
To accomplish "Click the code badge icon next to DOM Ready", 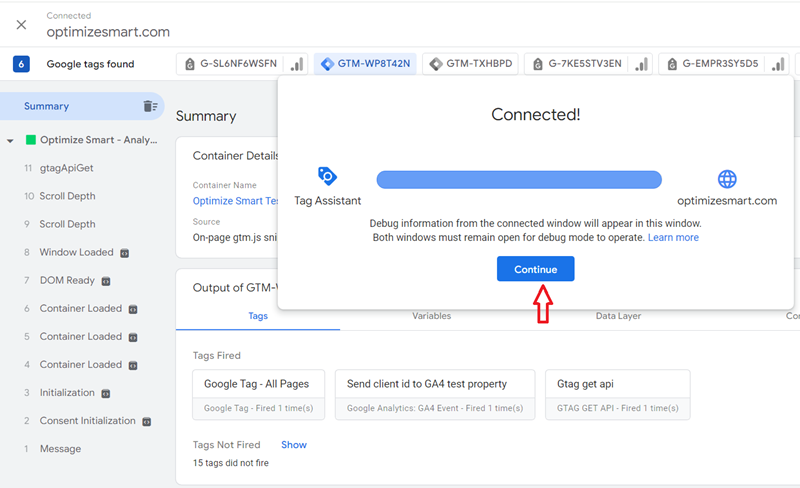I will click(x=106, y=281).
